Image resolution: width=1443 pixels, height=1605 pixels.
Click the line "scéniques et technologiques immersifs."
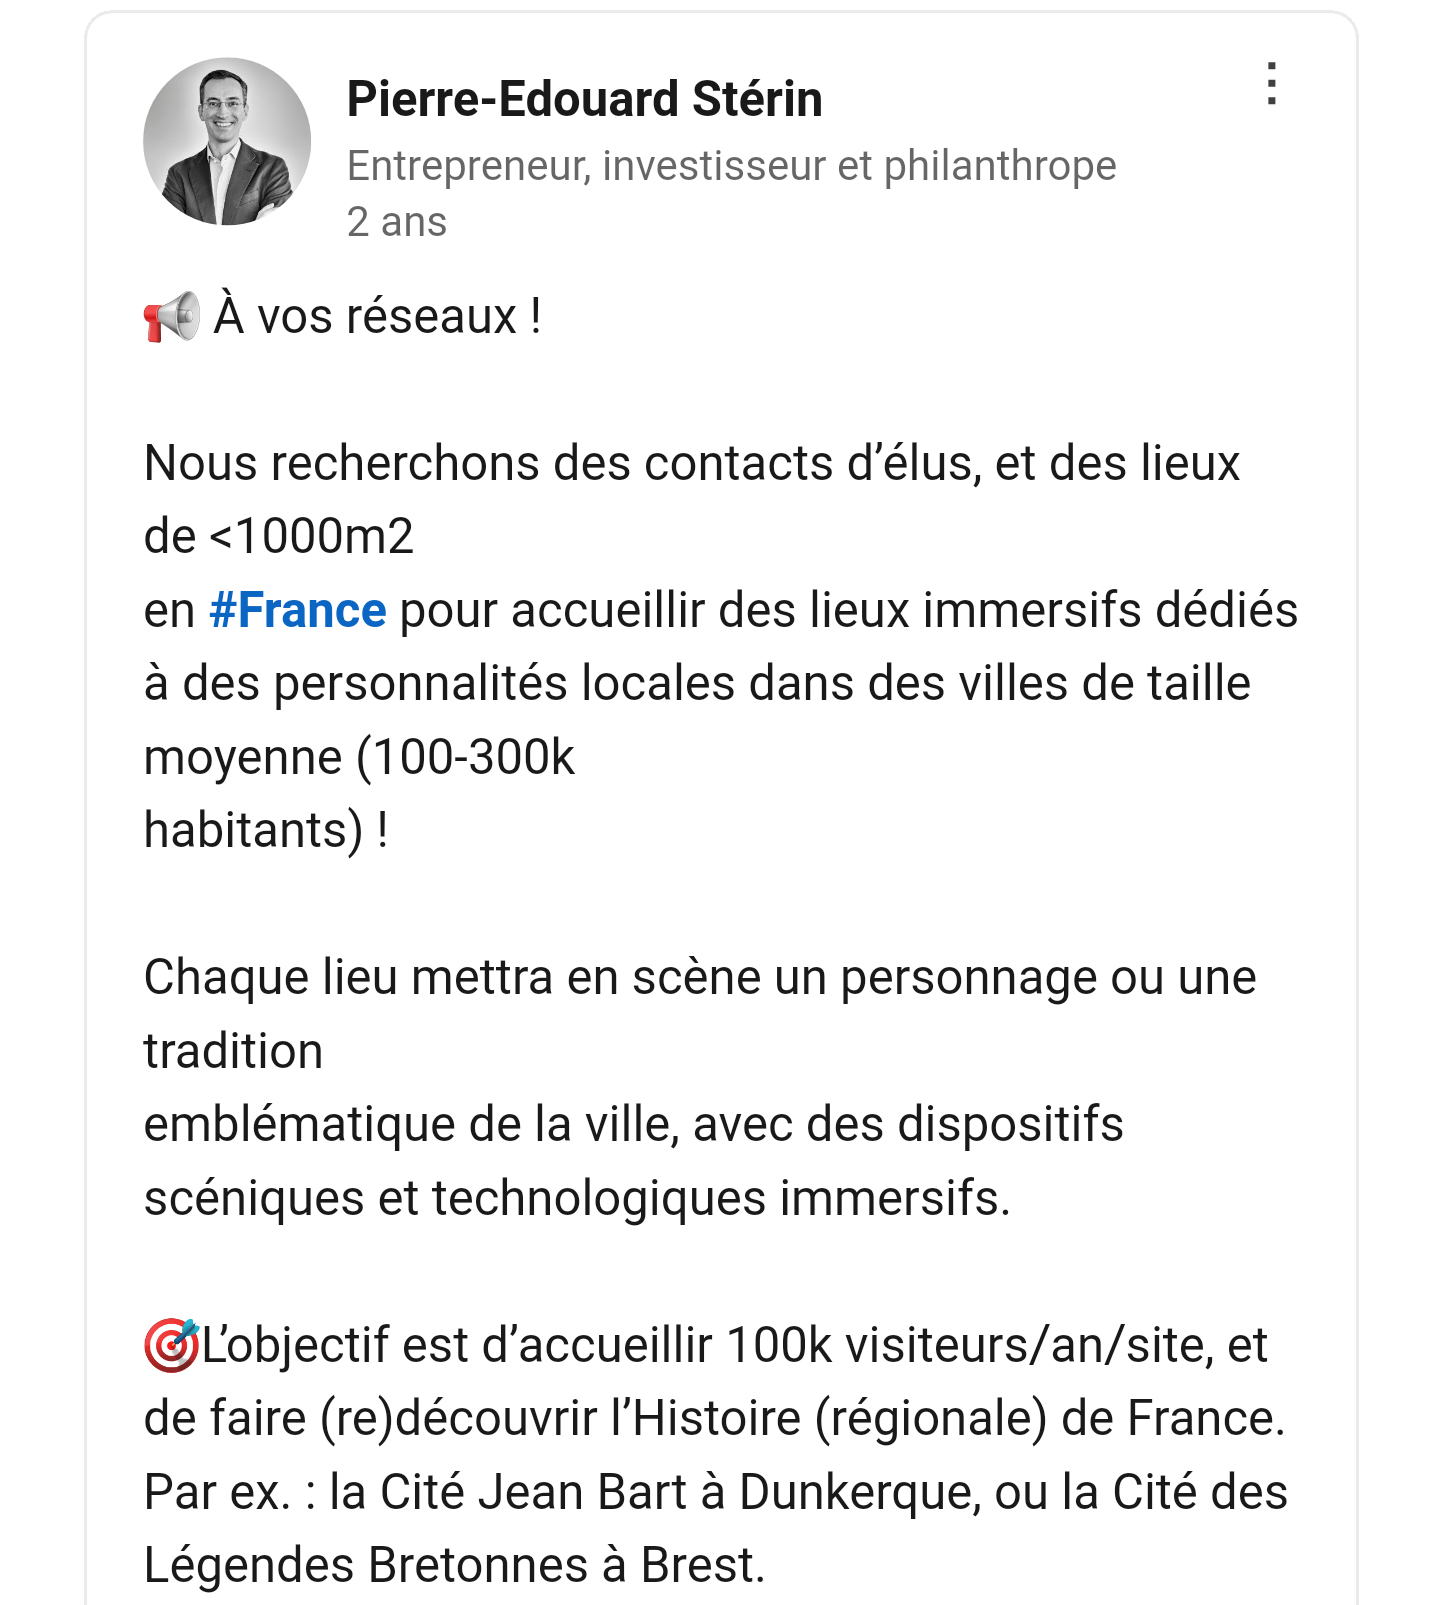point(577,1198)
